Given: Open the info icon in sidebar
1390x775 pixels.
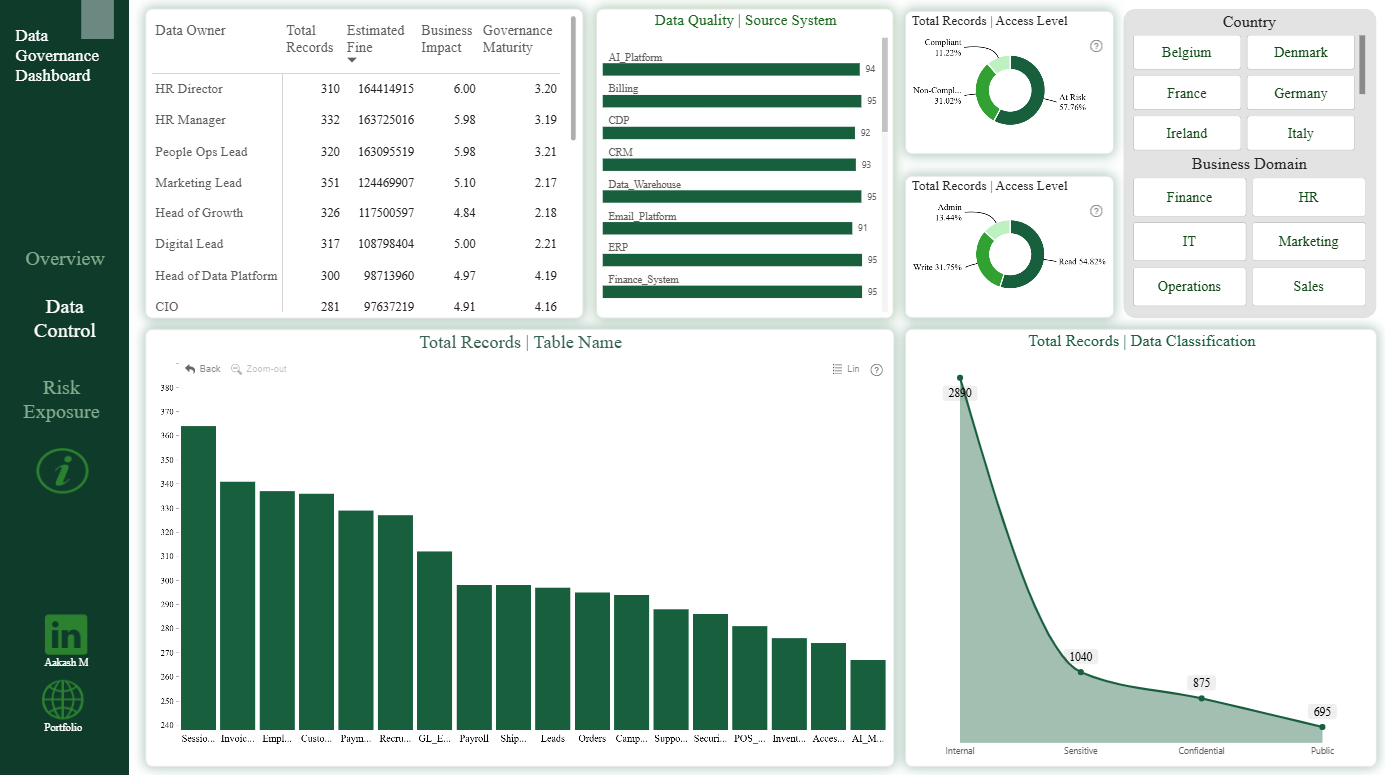Looking at the screenshot, I should [x=63, y=470].
